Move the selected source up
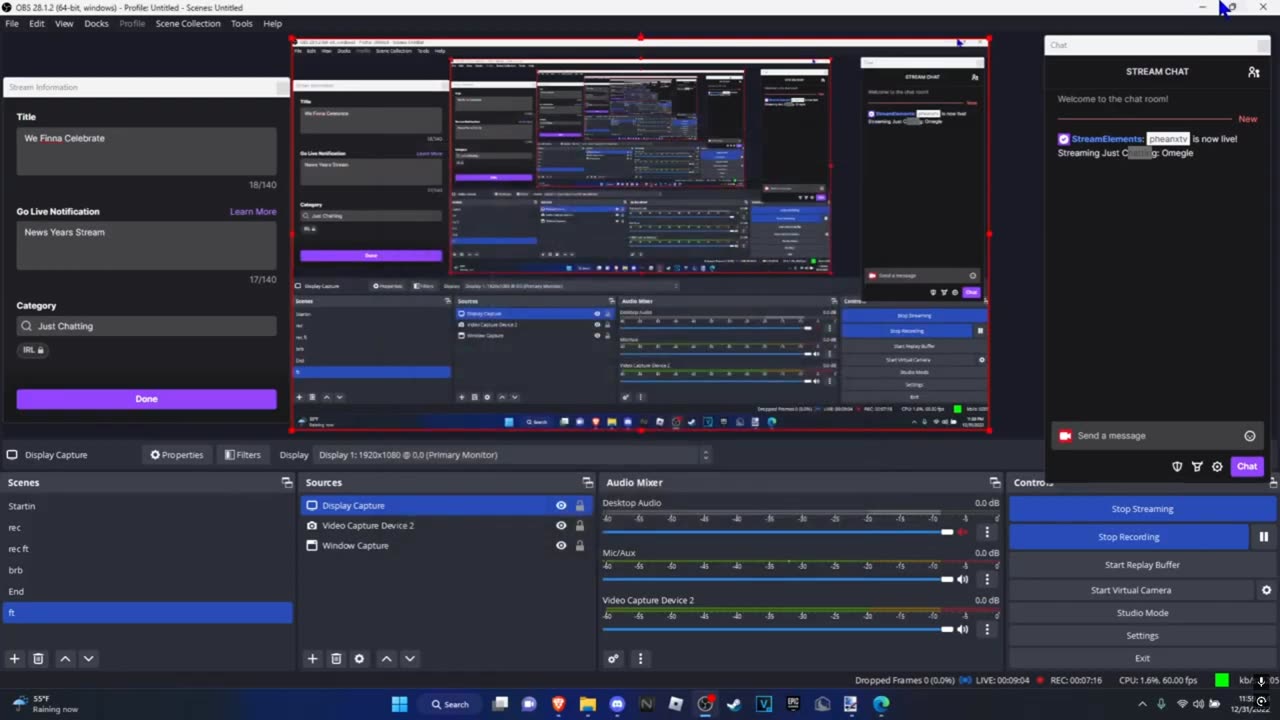The width and height of the screenshot is (1280, 720). coord(386,659)
